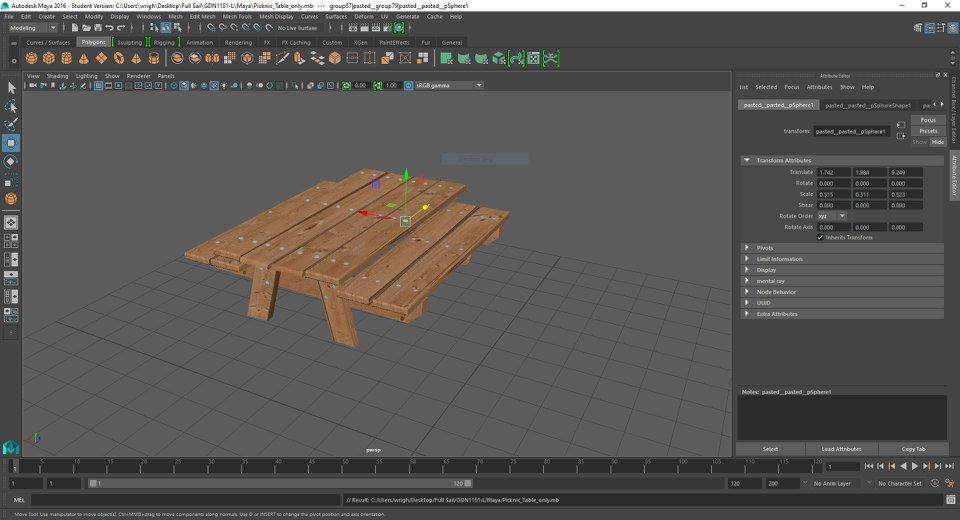The height and width of the screenshot is (520, 960).
Task: Click the Hide button
Action: [x=938, y=142]
